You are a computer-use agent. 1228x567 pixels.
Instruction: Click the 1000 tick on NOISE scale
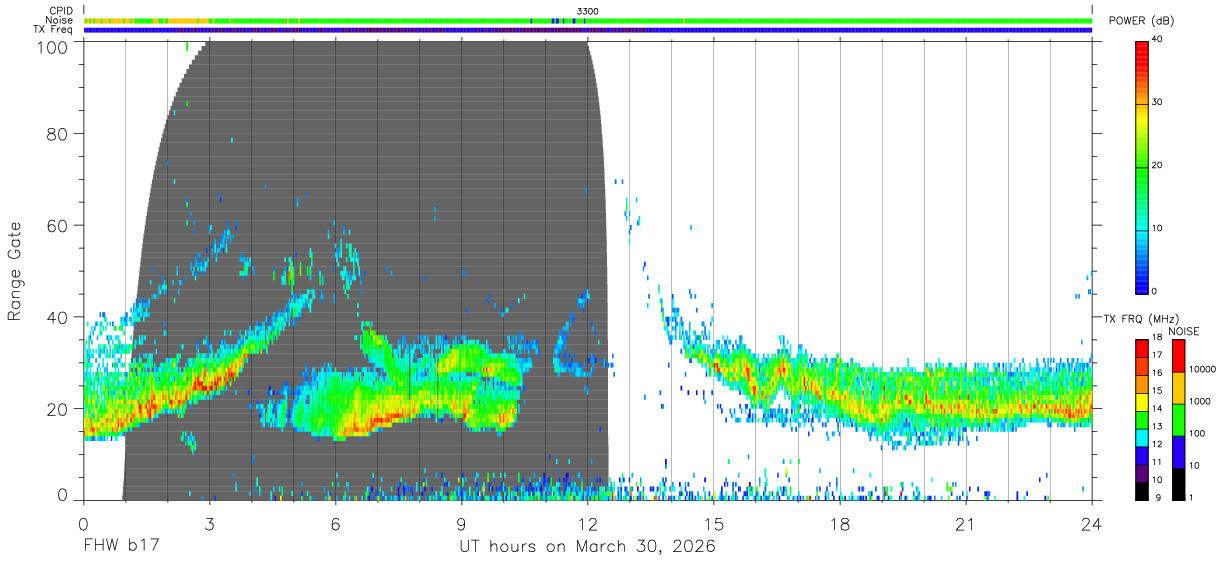[x=1199, y=401]
